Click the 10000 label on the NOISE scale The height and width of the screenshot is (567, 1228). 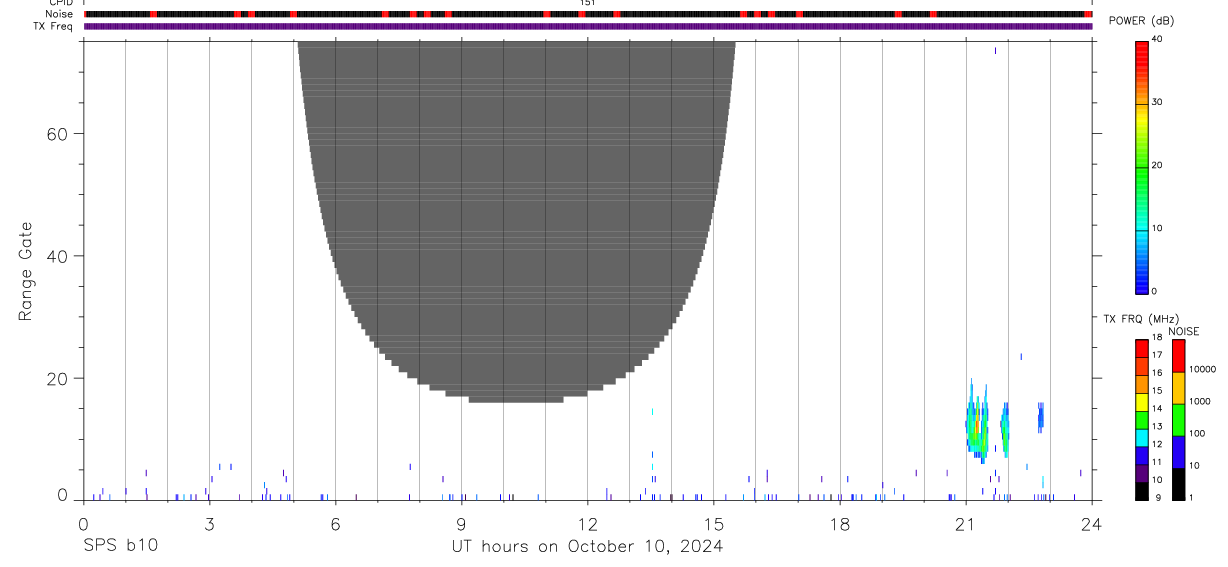[x=1202, y=369]
